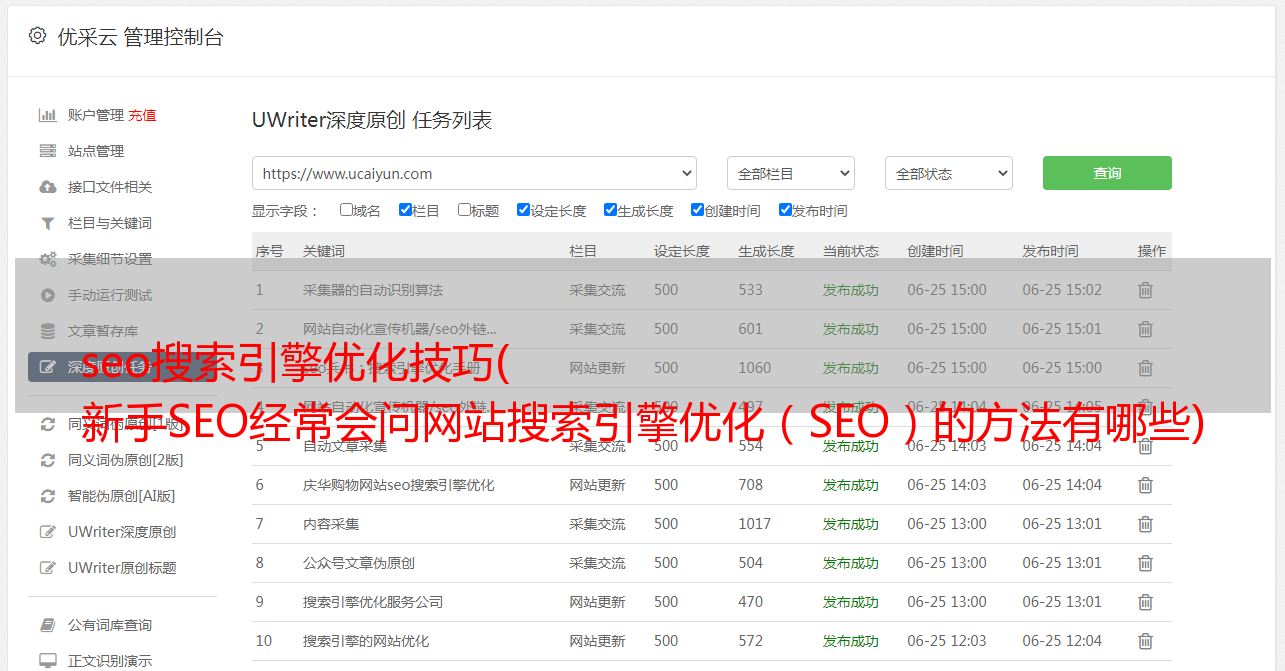The width and height of the screenshot is (1285, 671).
Task: Click the play icon for 手动运行测试
Action: coord(47,295)
